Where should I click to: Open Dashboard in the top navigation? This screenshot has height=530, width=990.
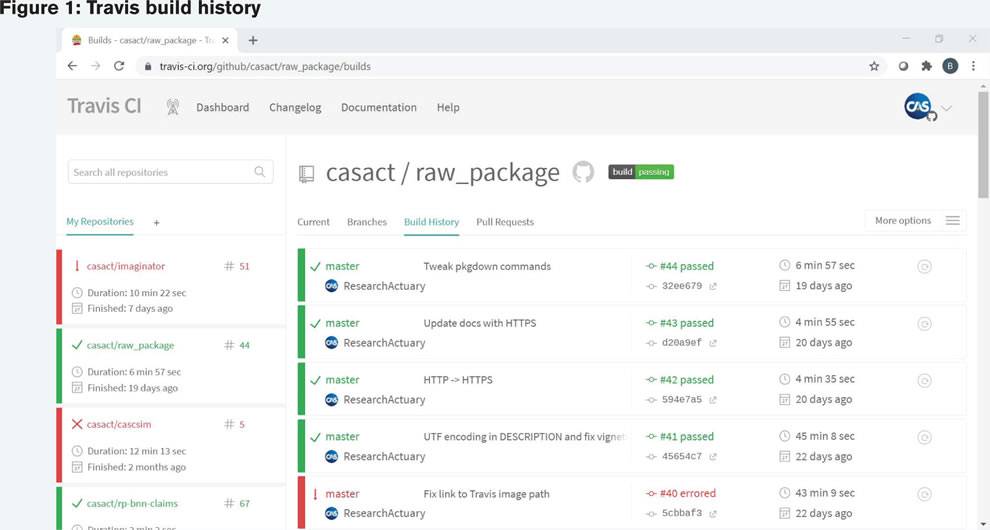click(222, 107)
